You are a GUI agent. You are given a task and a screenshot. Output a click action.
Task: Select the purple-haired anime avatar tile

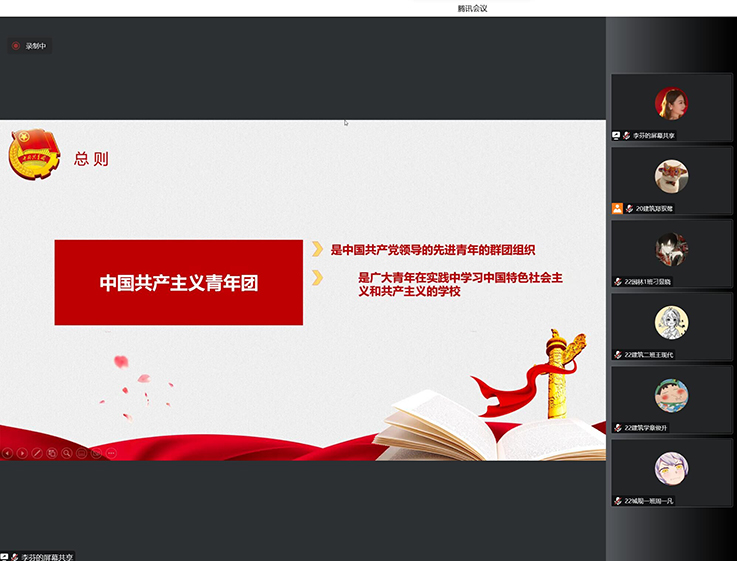tap(671, 468)
